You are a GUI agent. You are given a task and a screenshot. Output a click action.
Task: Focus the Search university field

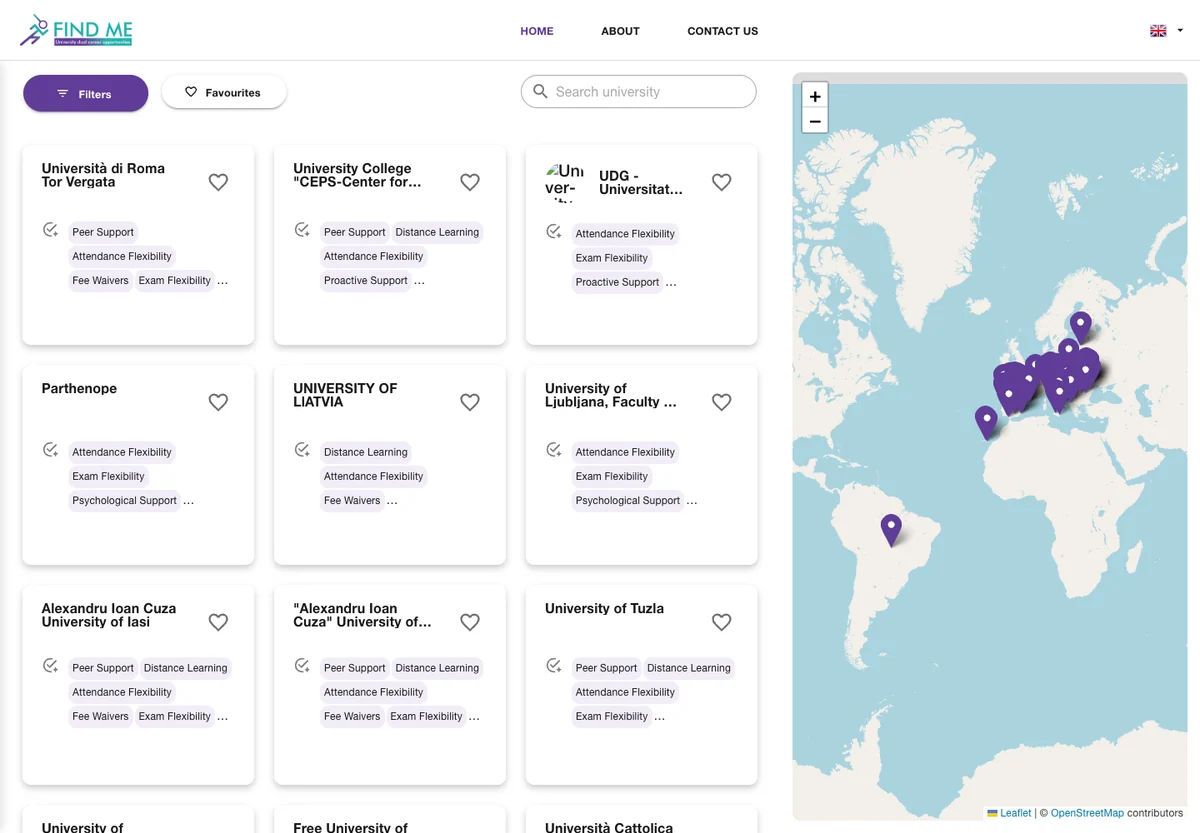639,91
